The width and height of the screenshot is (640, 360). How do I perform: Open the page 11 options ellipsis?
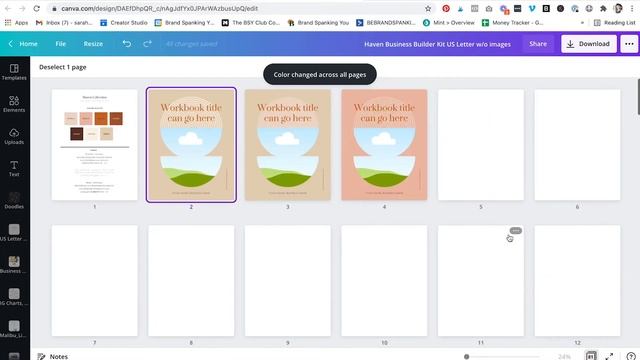[516, 231]
